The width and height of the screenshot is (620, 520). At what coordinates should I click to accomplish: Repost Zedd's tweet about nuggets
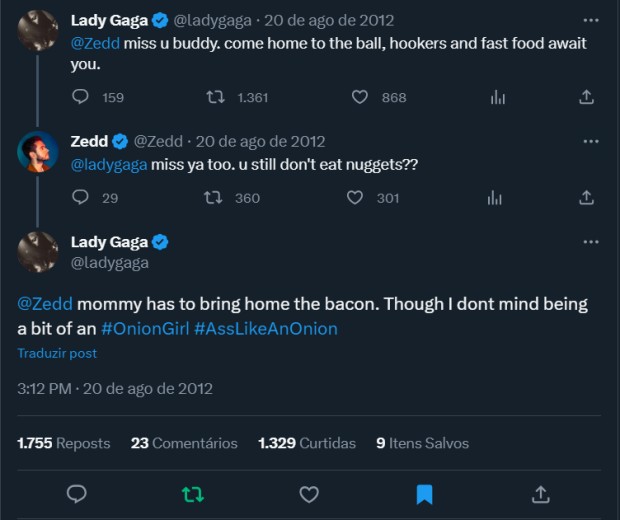(213, 198)
